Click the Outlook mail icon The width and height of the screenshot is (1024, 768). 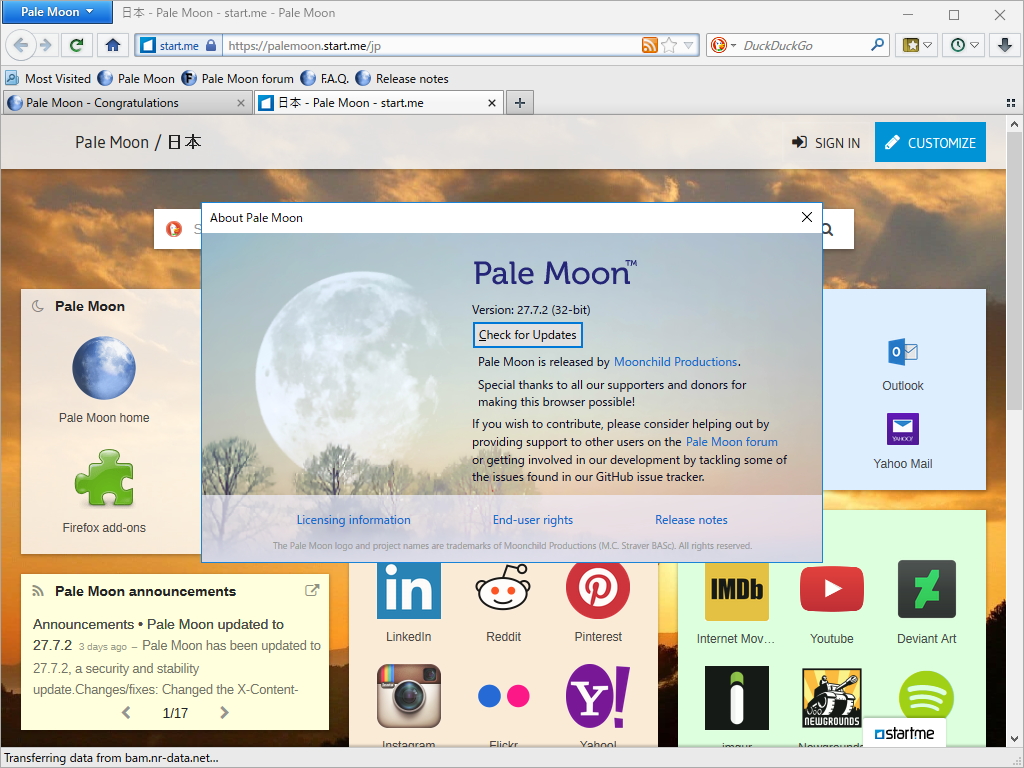click(902, 352)
